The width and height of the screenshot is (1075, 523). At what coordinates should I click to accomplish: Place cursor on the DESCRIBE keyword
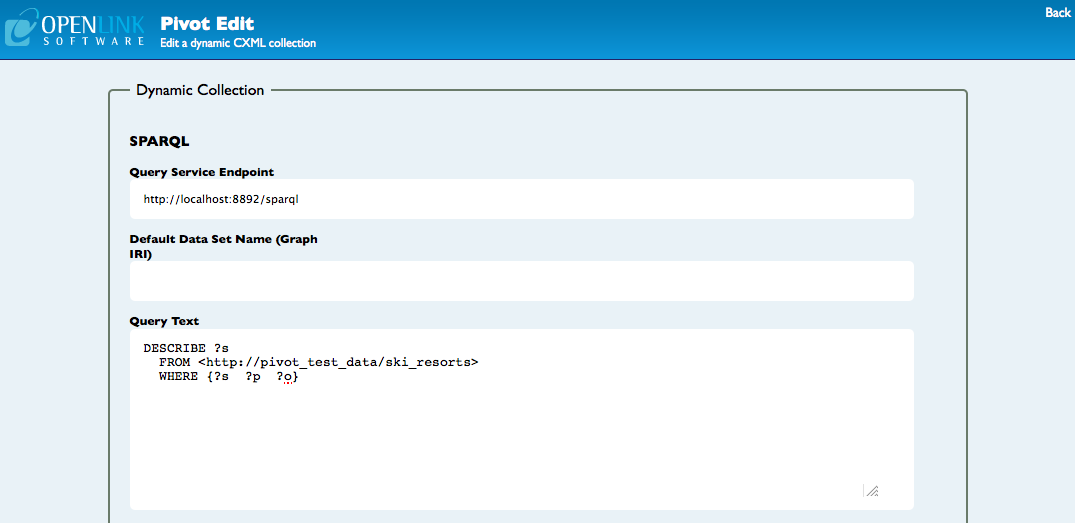coord(174,348)
